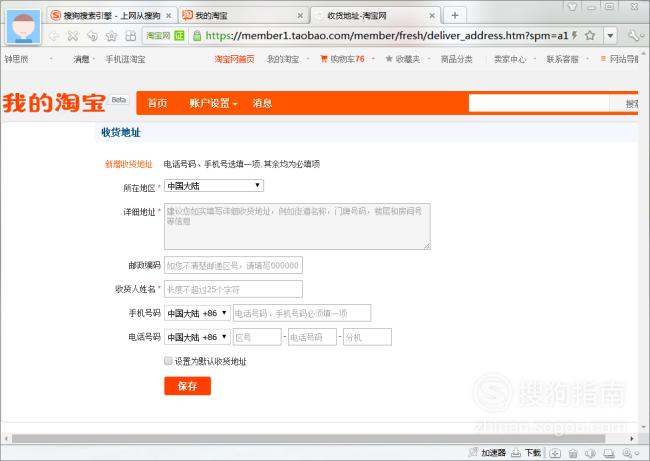The height and width of the screenshot is (461, 650).
Task: Click the plus box icon in status bar
Action: pos(555,453)
